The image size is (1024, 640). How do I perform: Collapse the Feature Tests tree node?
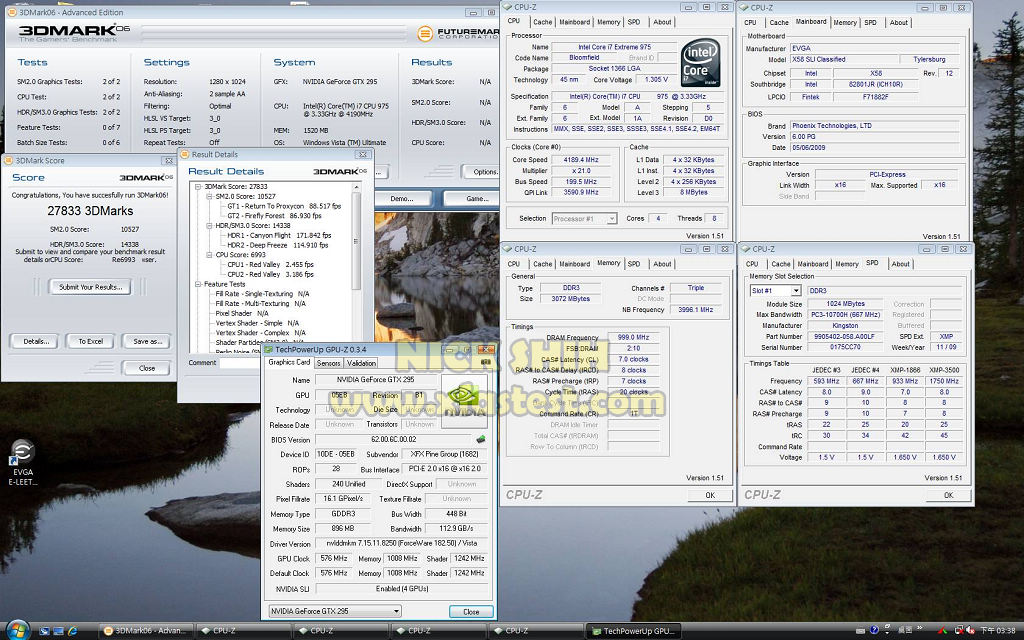tap(197, 284)
